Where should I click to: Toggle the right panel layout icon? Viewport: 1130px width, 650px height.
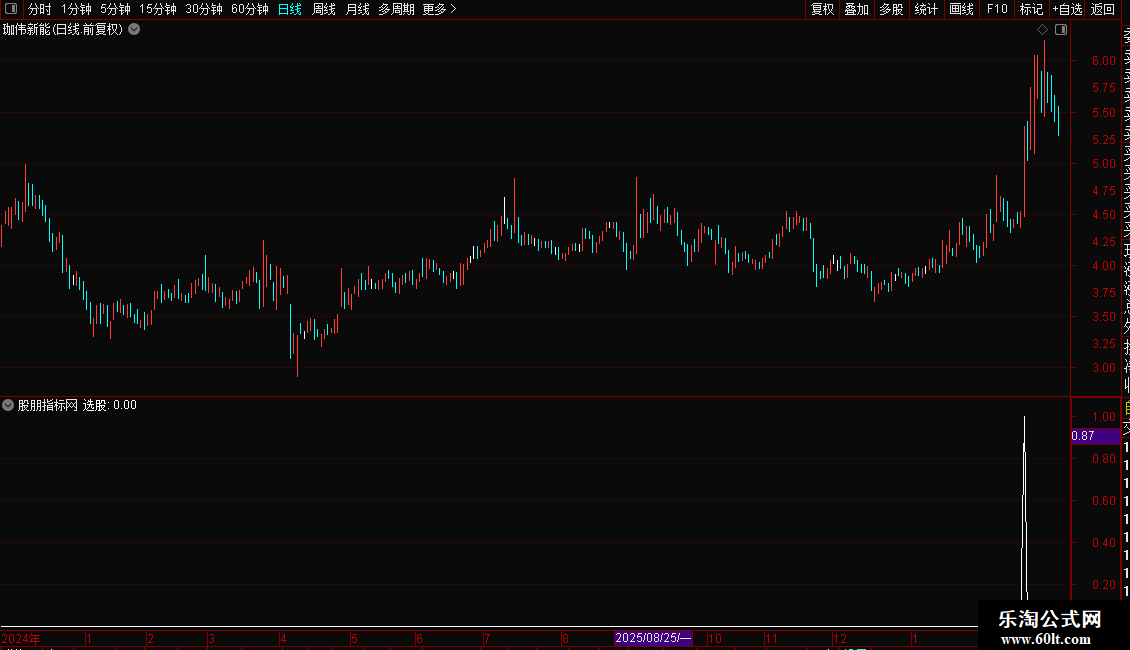click(x=1061, y=30)
